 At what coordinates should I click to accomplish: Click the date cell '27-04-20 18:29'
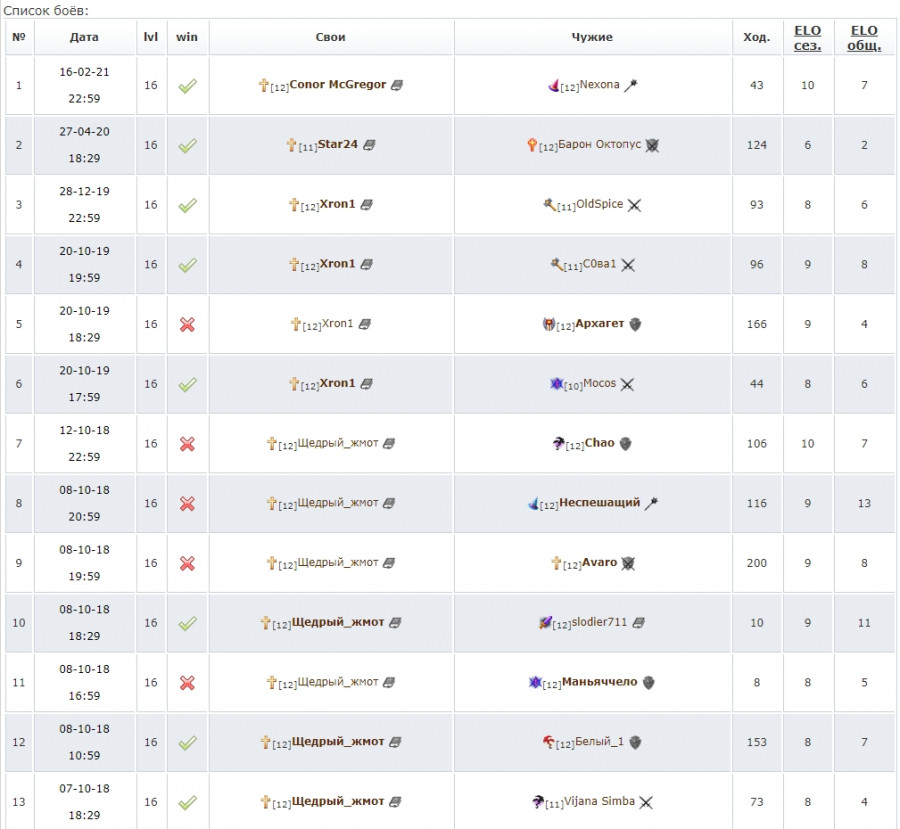84,145
